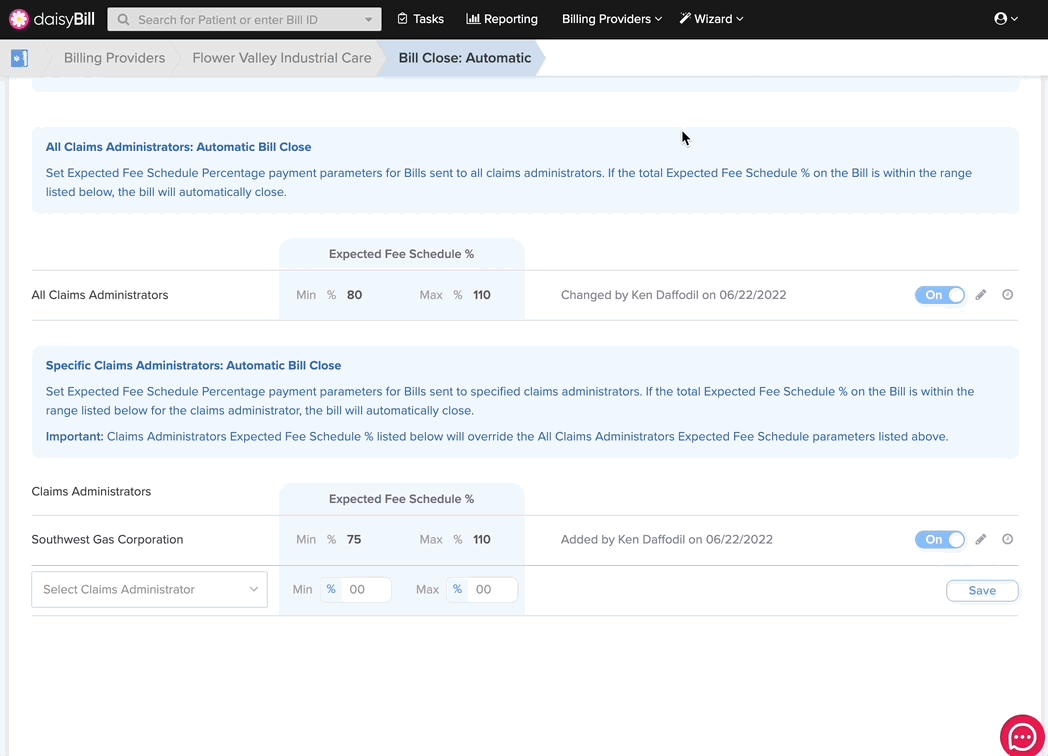
Task: View history for All Claims Administrators
Action: [1007, 295]
